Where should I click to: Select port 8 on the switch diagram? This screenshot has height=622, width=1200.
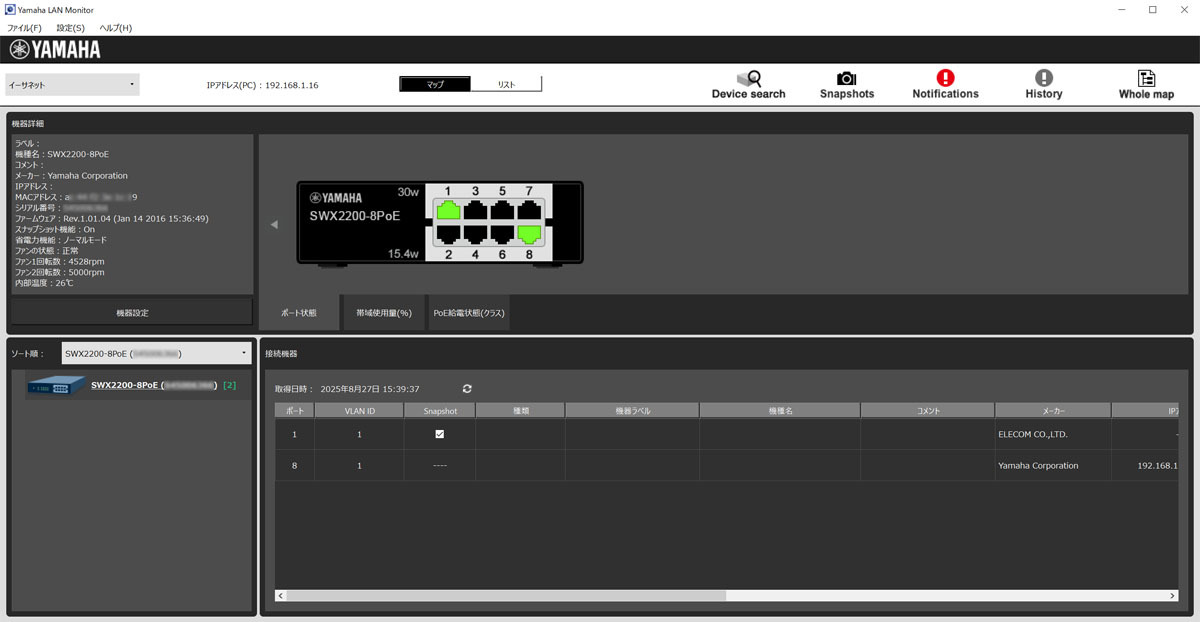tap(529, 235)
